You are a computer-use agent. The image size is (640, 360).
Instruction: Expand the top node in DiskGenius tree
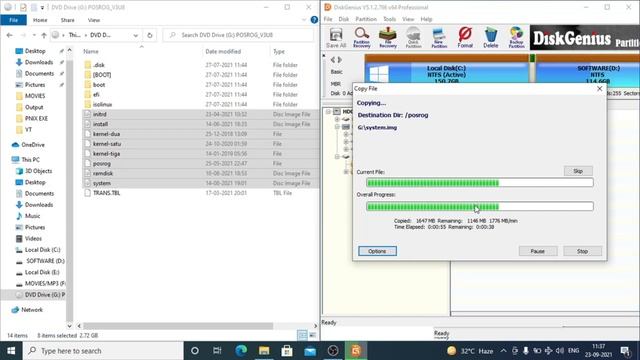tap(329, 111)
